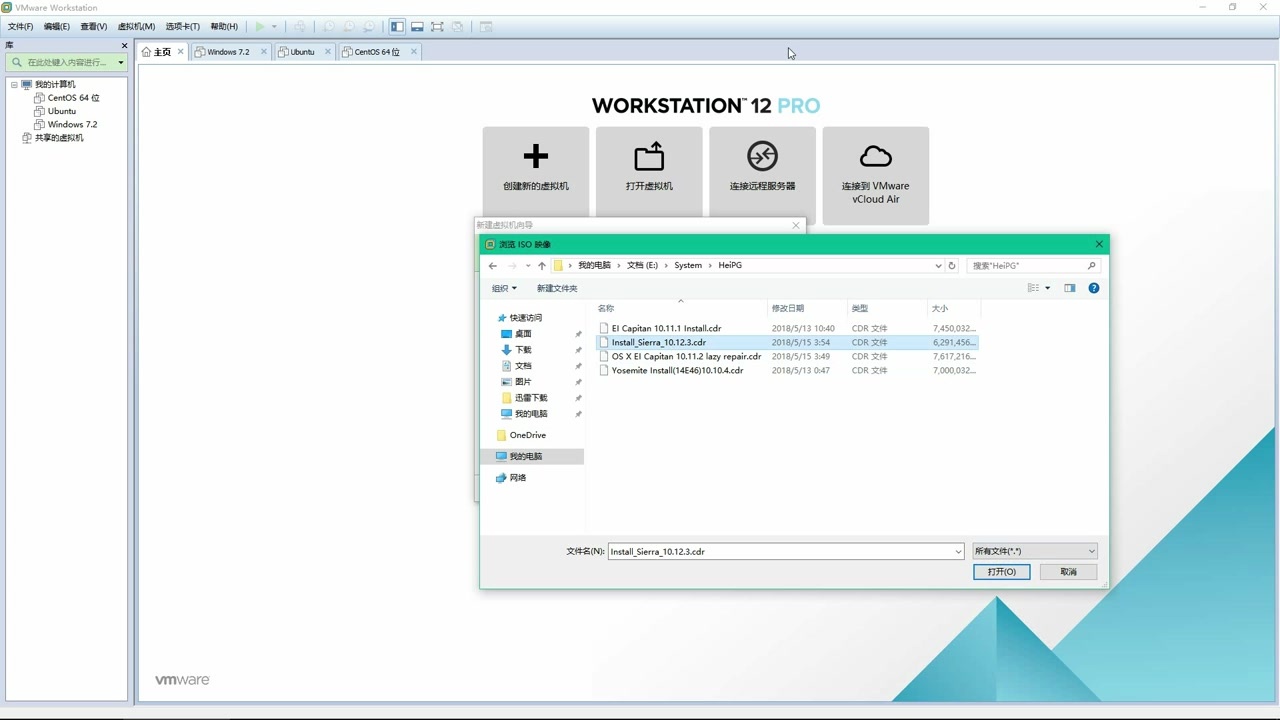Click the full screen mode icon

(x=437, y=27)
